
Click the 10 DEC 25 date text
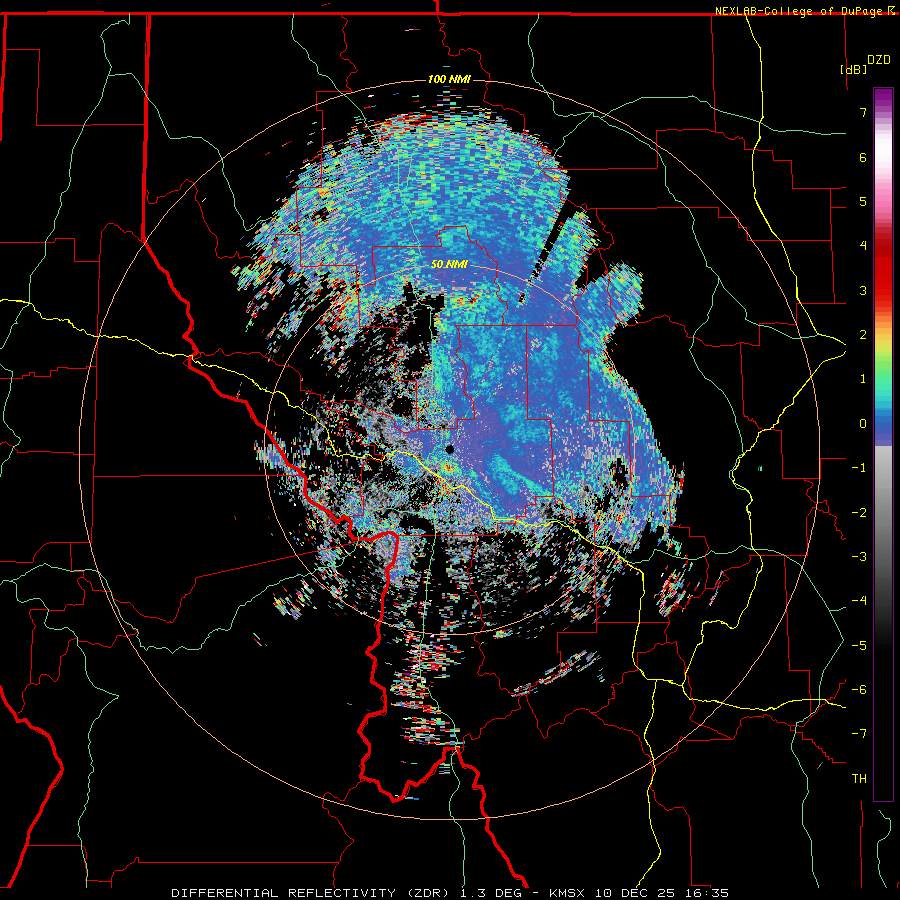636,893
